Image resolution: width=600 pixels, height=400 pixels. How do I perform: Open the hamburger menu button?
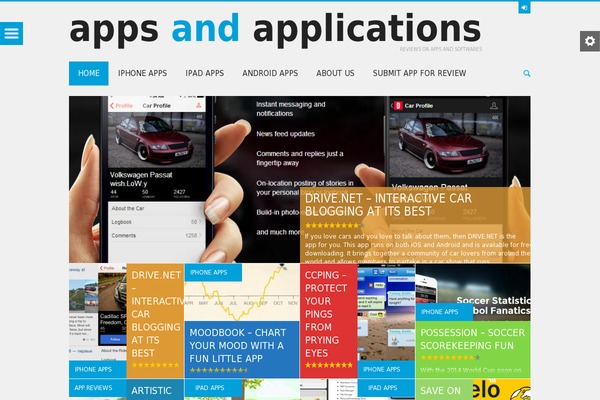(11, 33)
